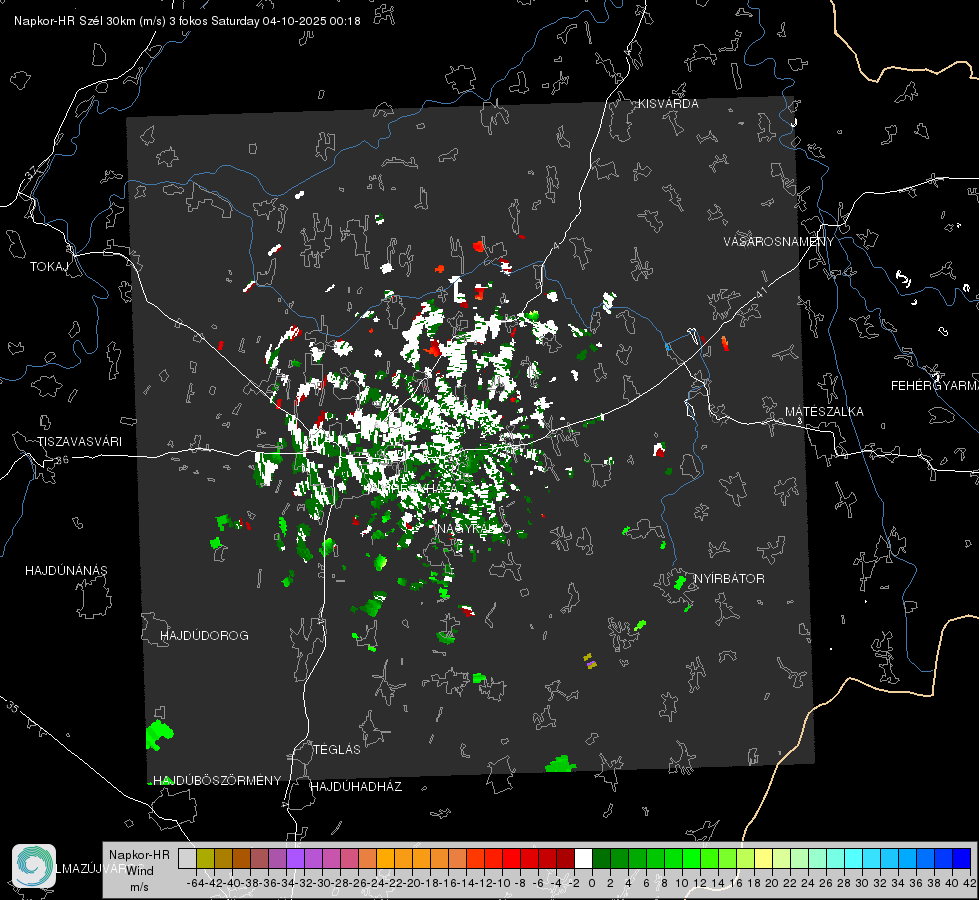The image size is (979, 900).
Task: Click the TÉGLÁS town label
Action: (337, 749)
